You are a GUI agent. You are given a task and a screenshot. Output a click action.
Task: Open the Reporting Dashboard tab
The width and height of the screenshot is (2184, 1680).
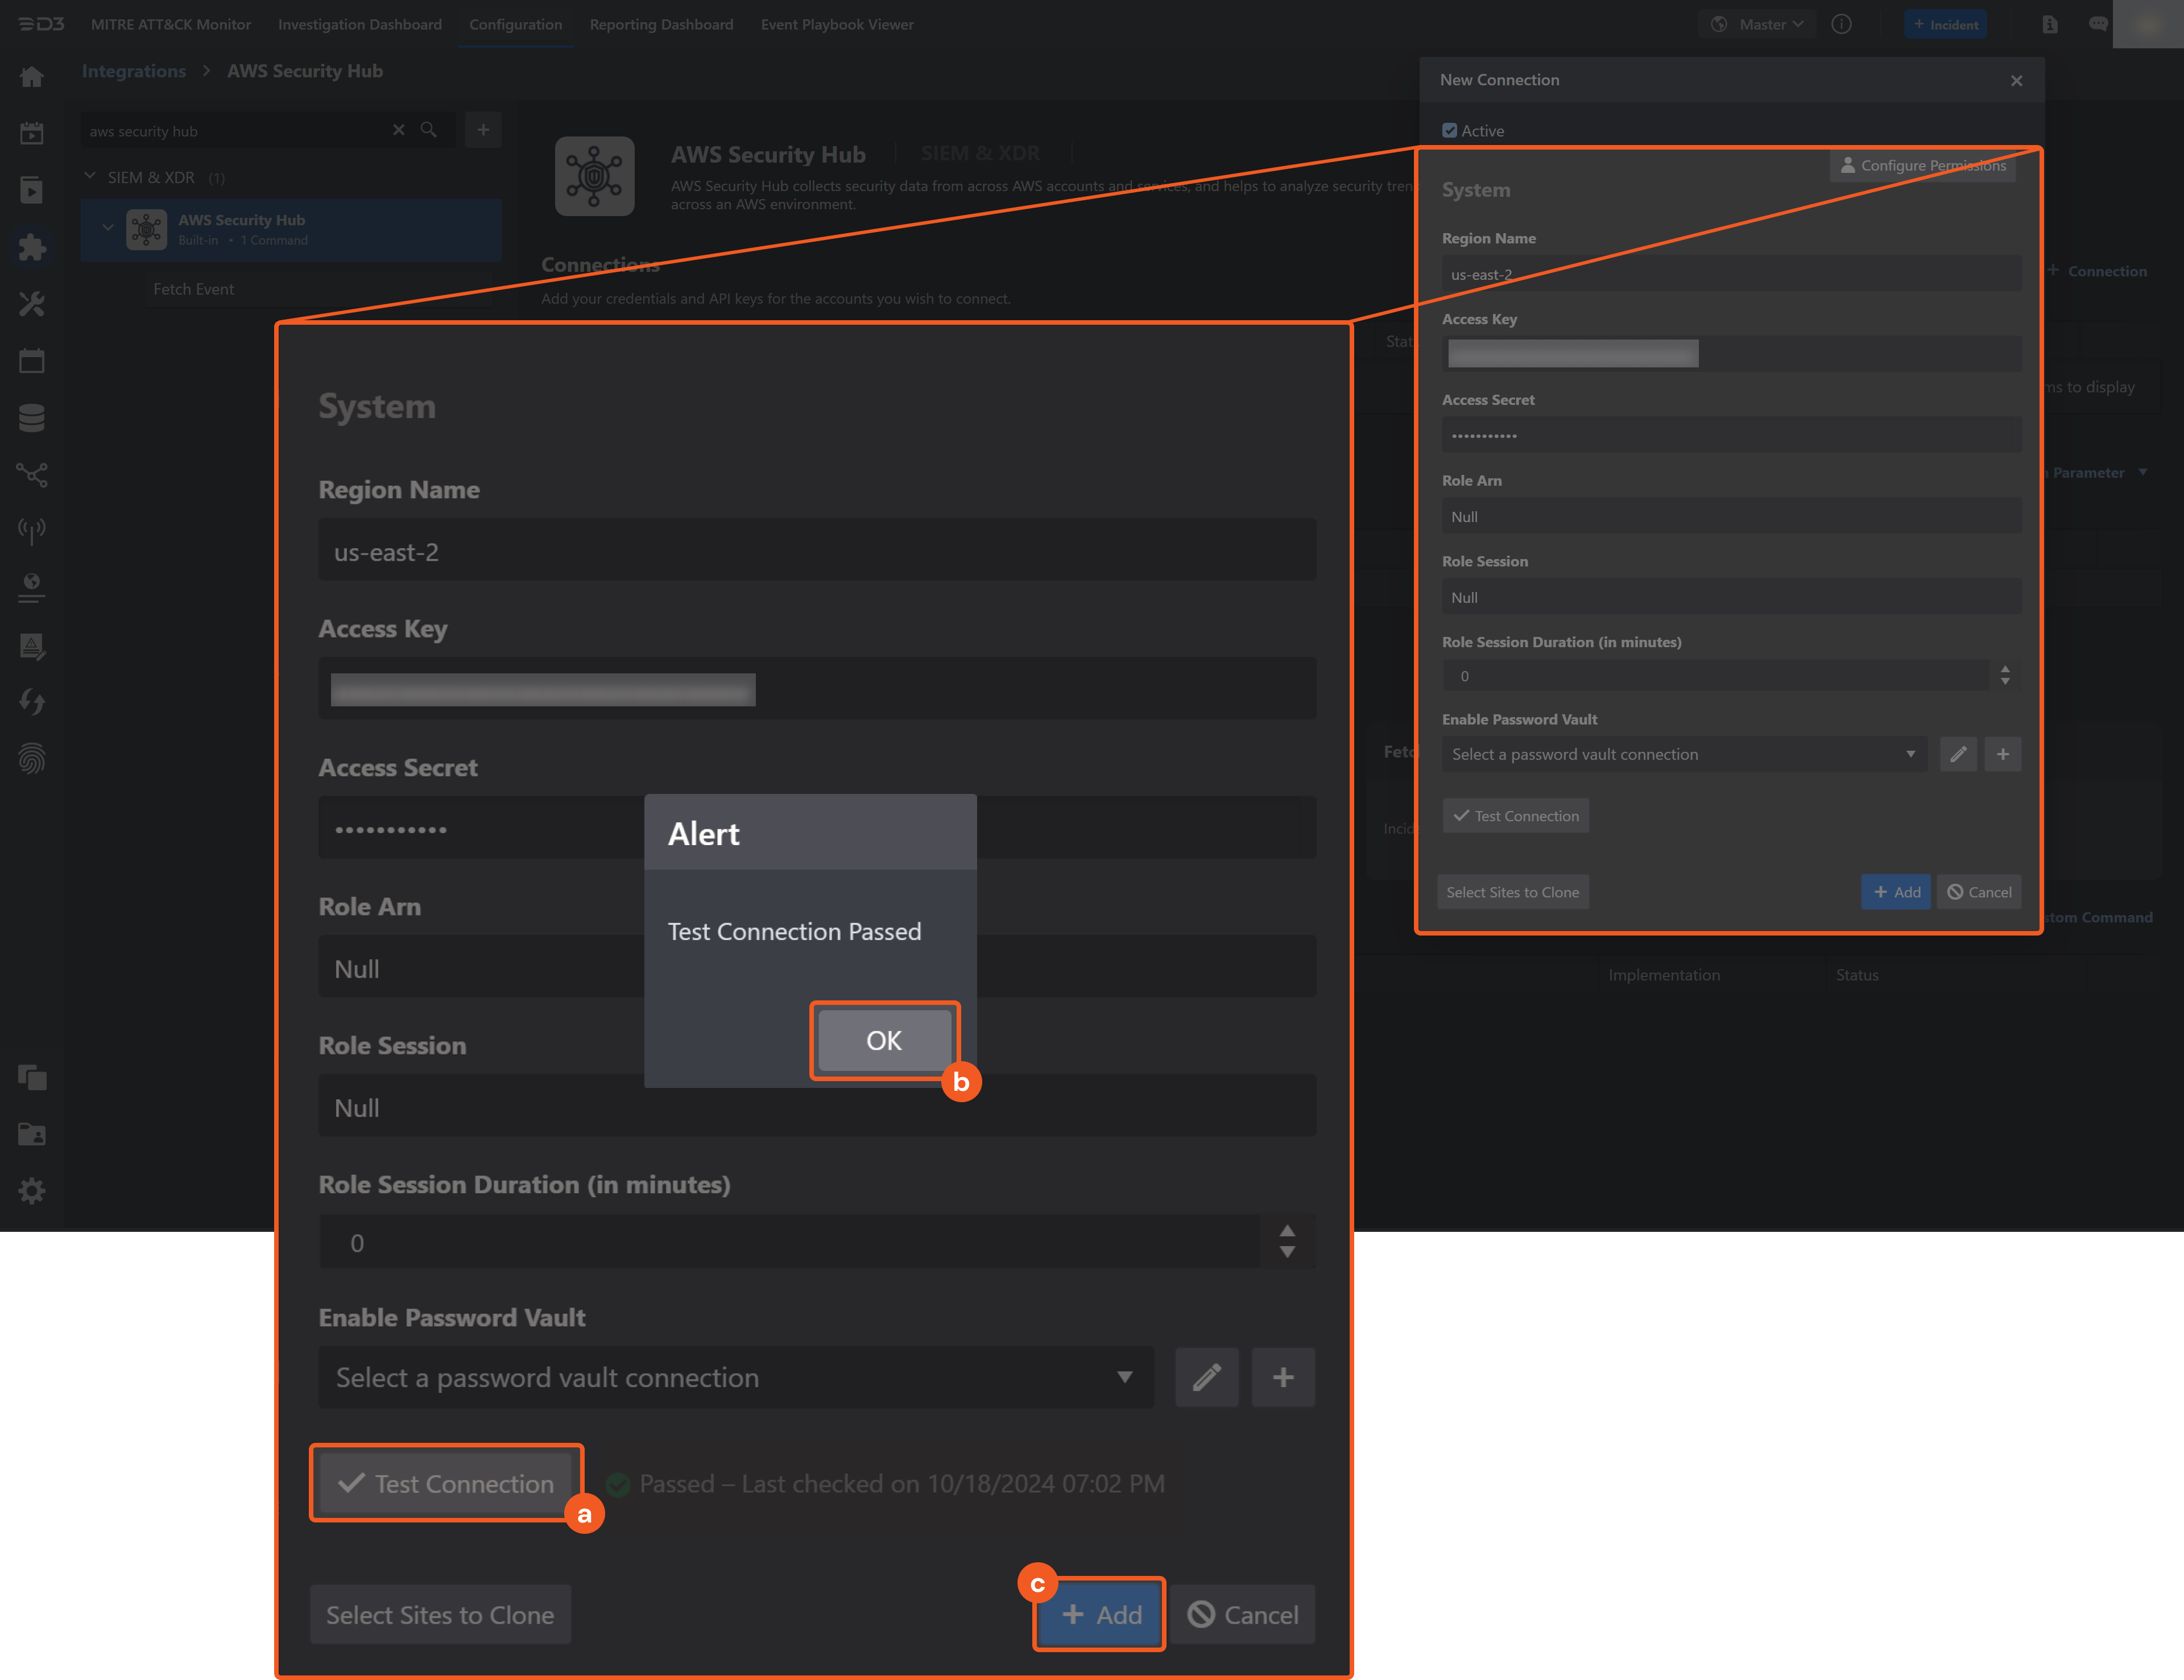(x=661, y=24)
